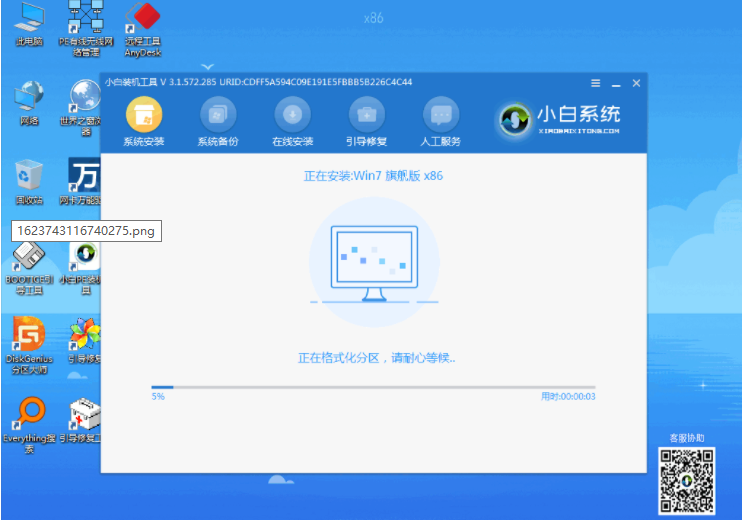Open the 在线安装 tab icon
742x521 pixels.
[x=292, y=115]
